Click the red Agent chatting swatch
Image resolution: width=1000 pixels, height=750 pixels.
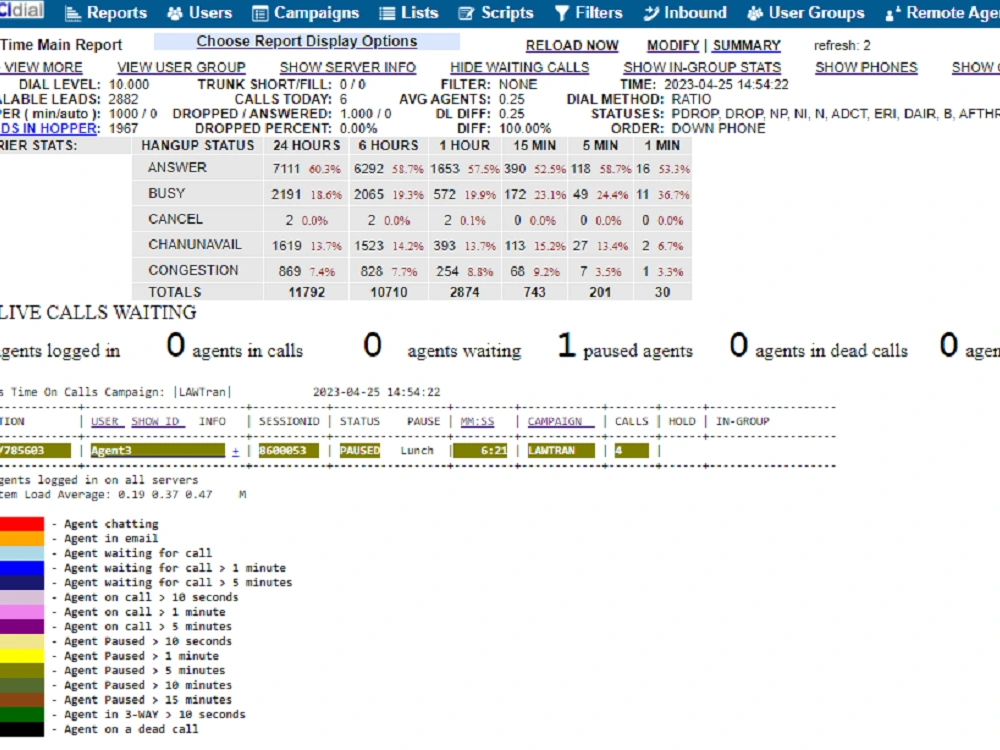22,524
